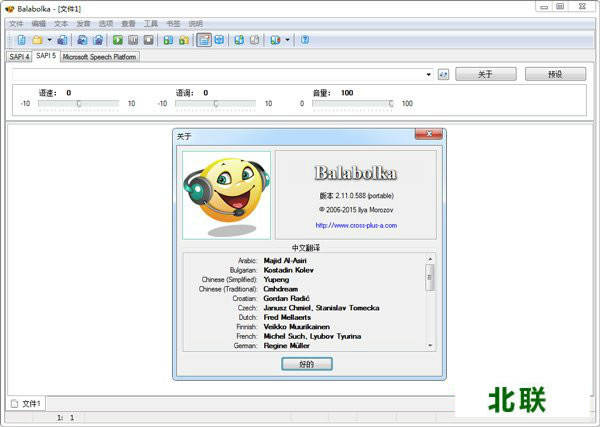Click the up arrow of the translators list scrollbar

point(430,259)
